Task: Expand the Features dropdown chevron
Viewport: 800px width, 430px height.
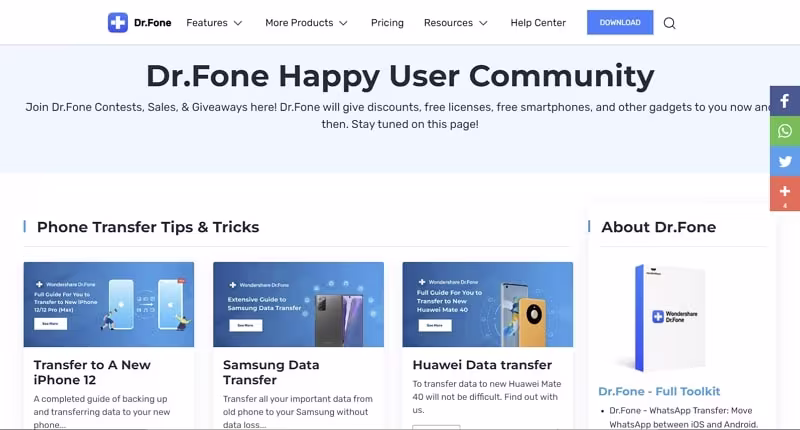Action: click(238, 23)
